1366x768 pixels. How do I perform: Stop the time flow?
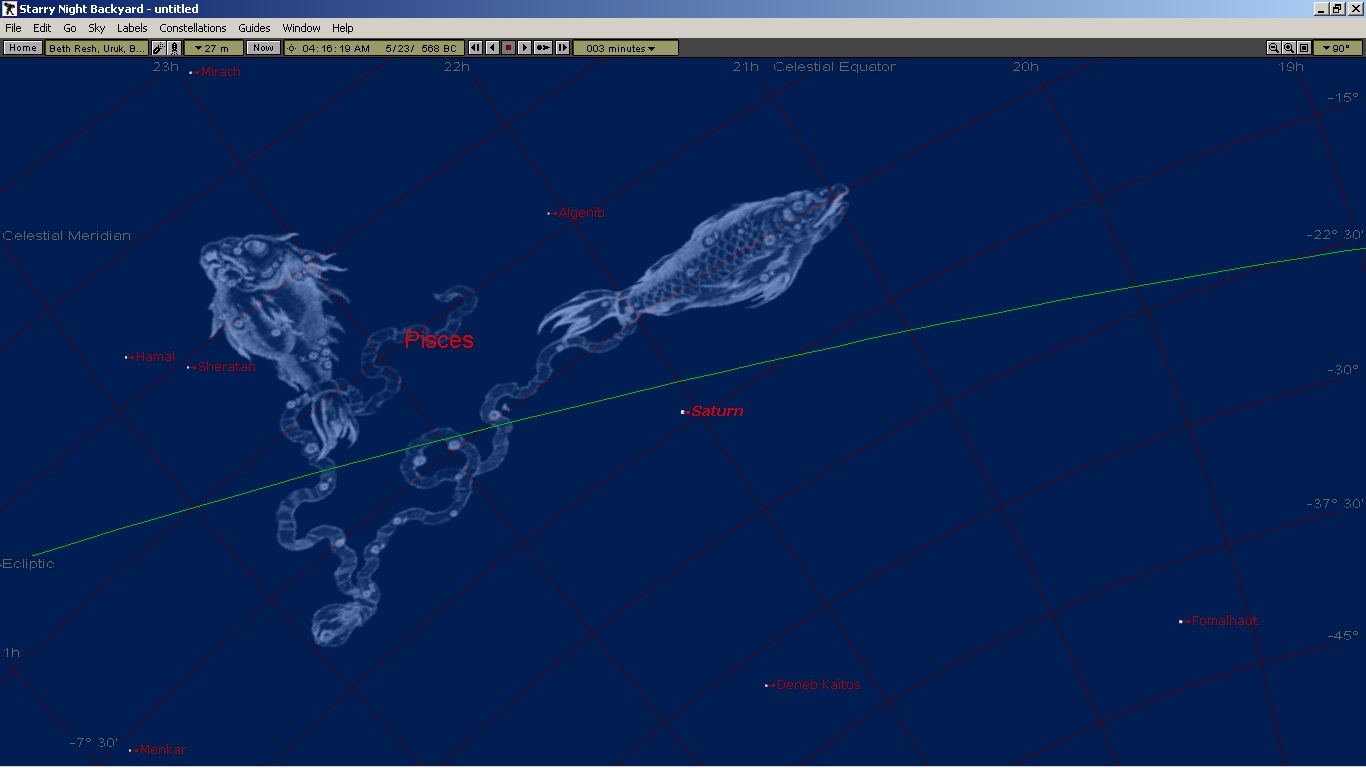(508, 48)
